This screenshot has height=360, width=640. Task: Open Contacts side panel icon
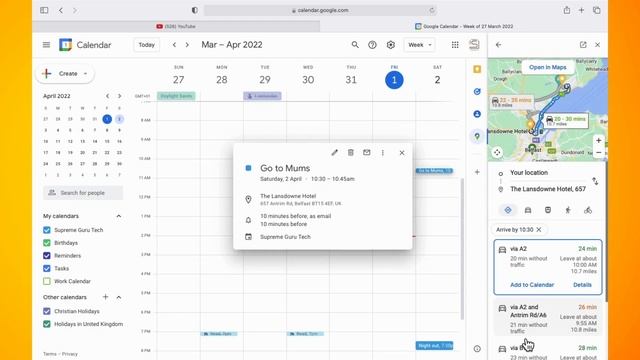click(x=477, y=114)
